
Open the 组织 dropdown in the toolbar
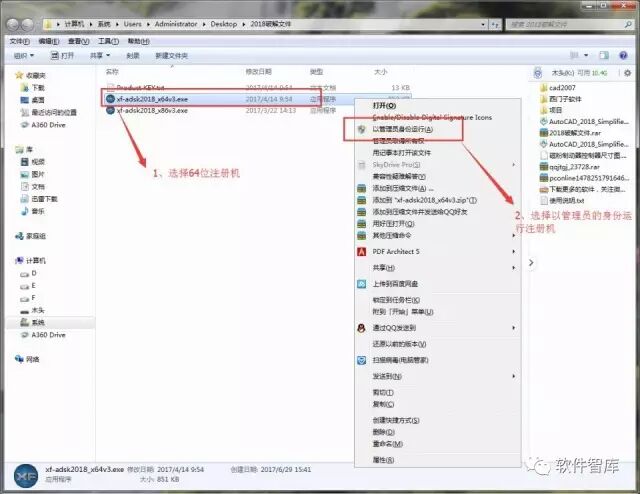tap(24, 56)
